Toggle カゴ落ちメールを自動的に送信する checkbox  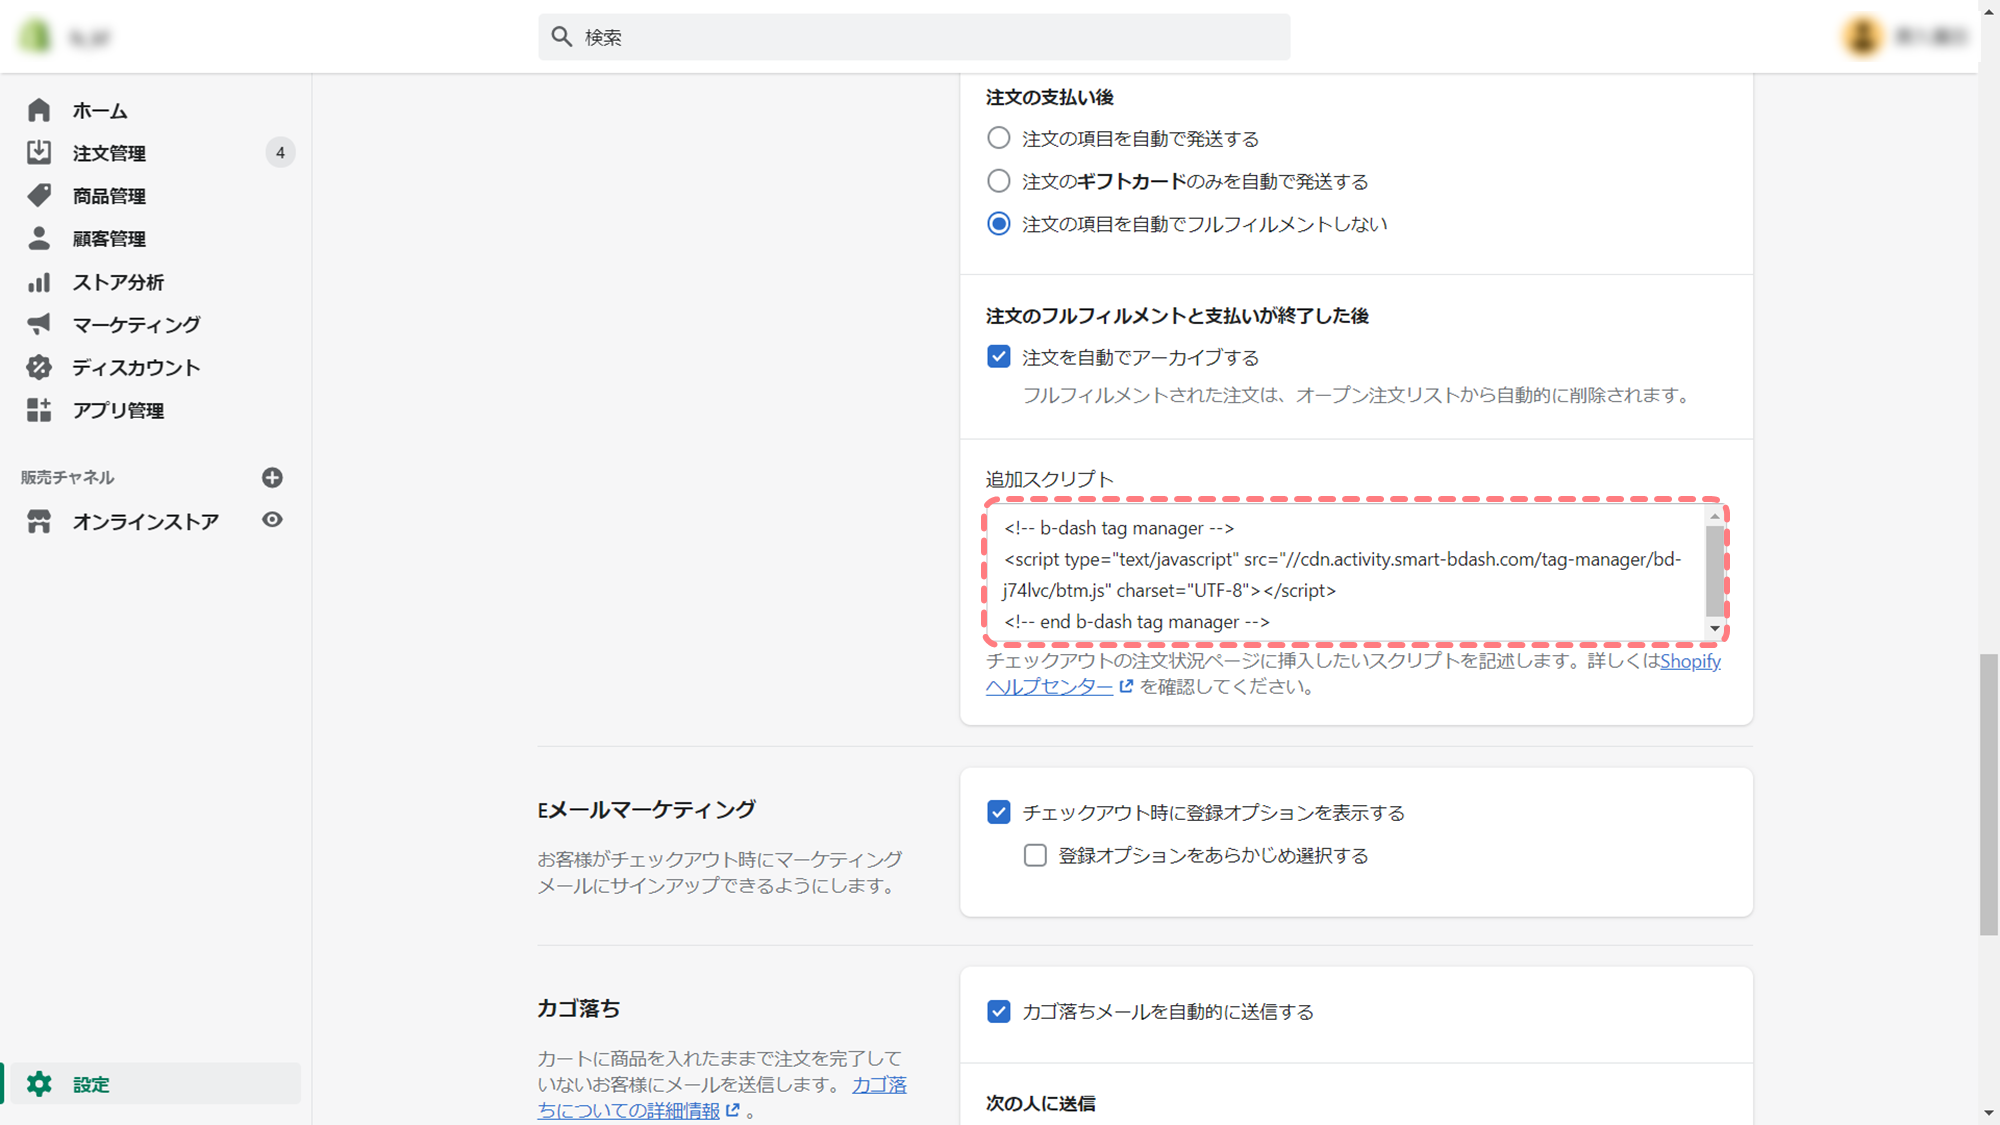coord(998,1011)
